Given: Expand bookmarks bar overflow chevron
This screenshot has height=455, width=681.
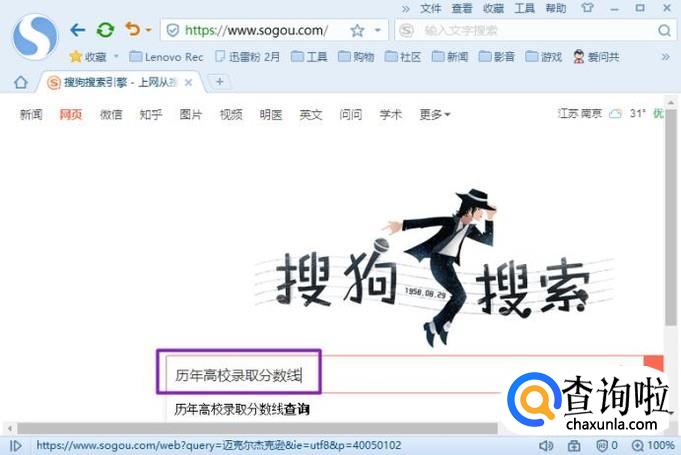Looking at the screenshot, I should coord(665,57).
